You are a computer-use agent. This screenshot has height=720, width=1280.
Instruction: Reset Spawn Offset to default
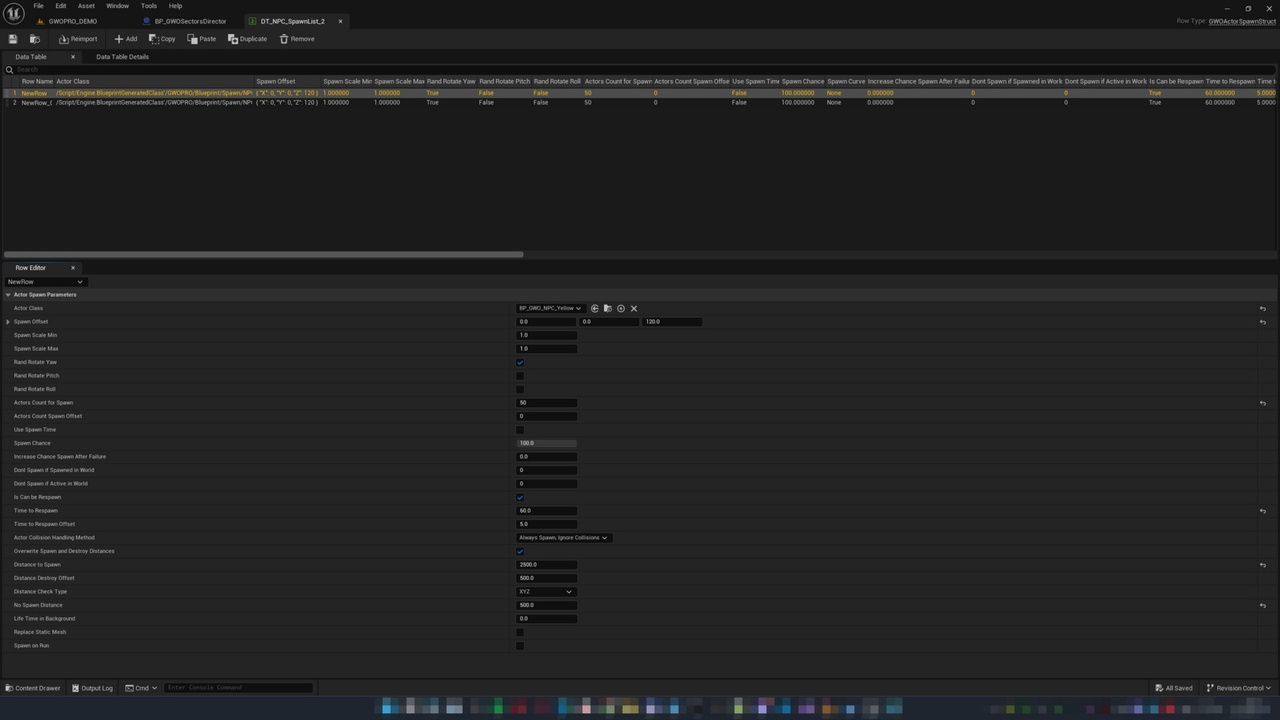[1262, 322]
